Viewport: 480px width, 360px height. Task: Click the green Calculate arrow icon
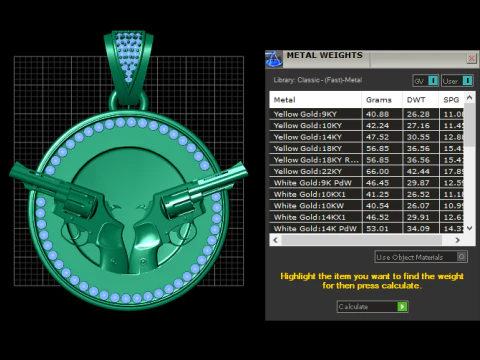402,306
